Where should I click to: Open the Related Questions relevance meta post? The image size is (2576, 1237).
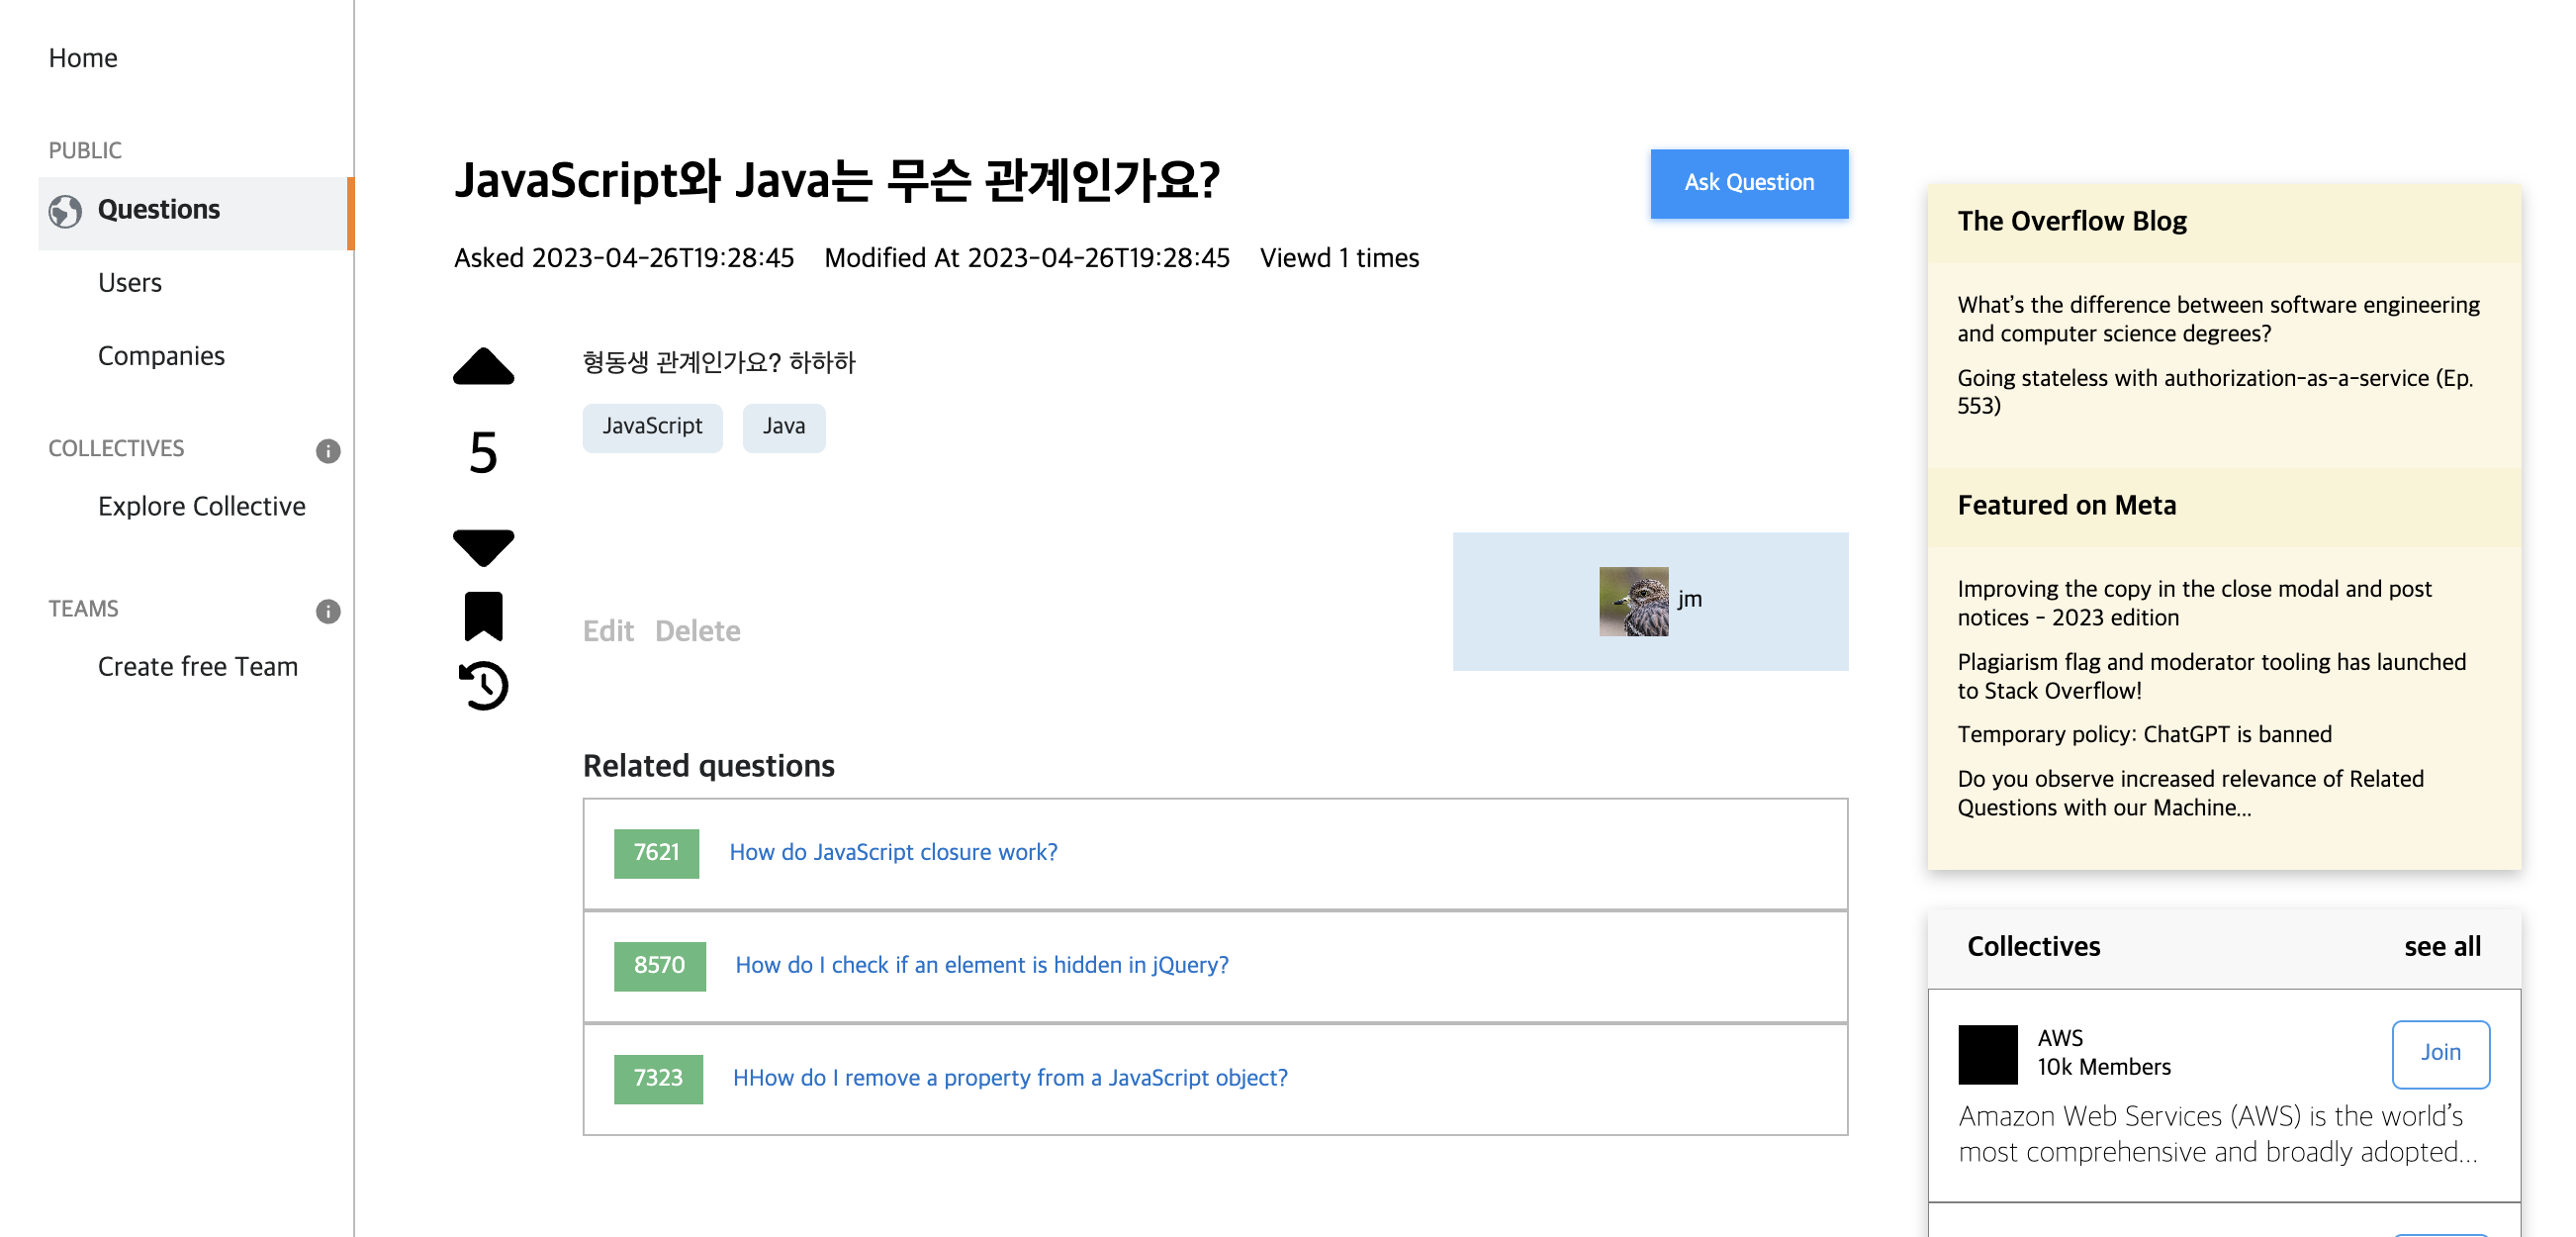tap(2190, 793)
